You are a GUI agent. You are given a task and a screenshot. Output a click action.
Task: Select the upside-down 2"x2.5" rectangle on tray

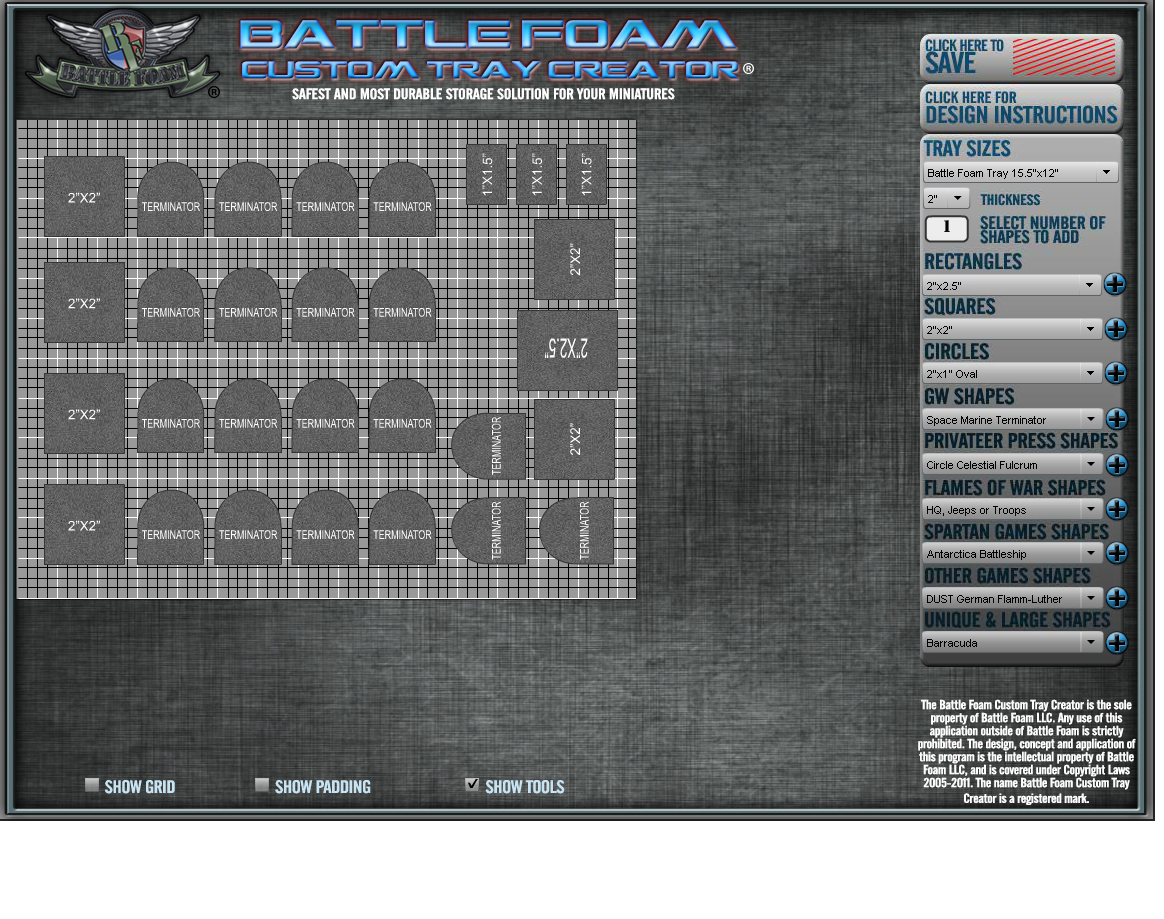coord(567,350)
